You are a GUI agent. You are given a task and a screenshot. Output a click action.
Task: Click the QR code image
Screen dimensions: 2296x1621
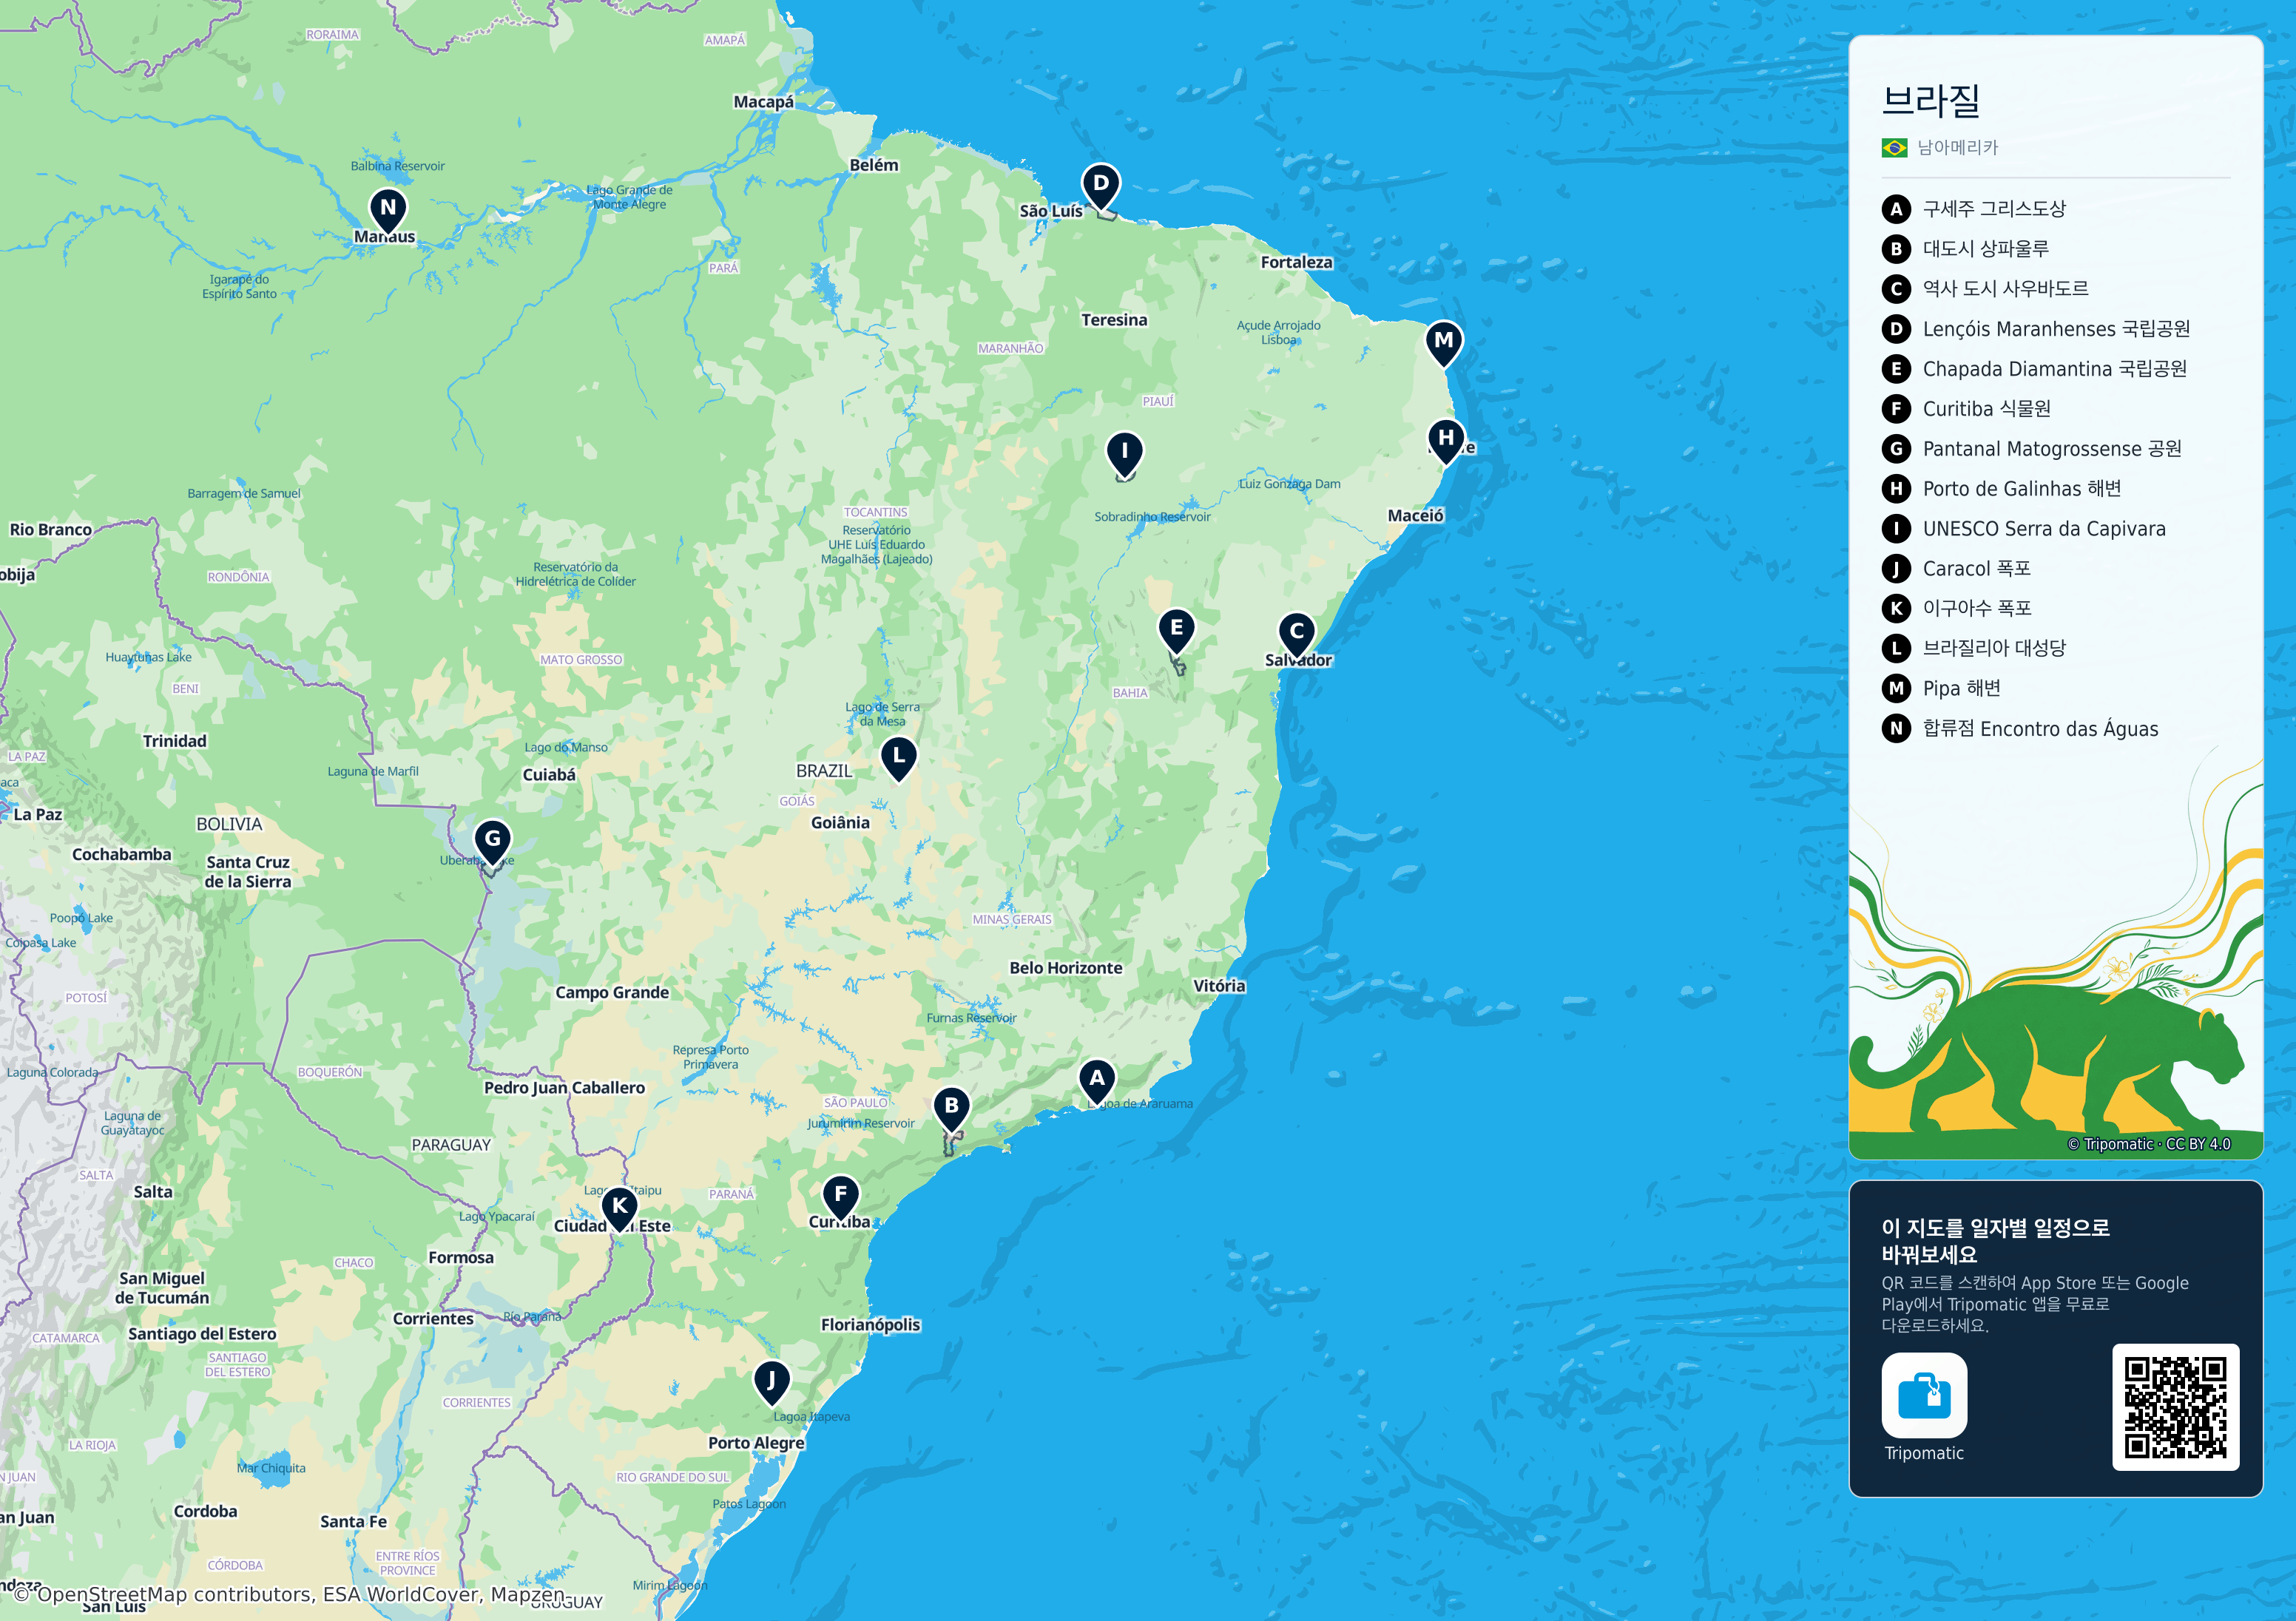click(2175, 1407)
